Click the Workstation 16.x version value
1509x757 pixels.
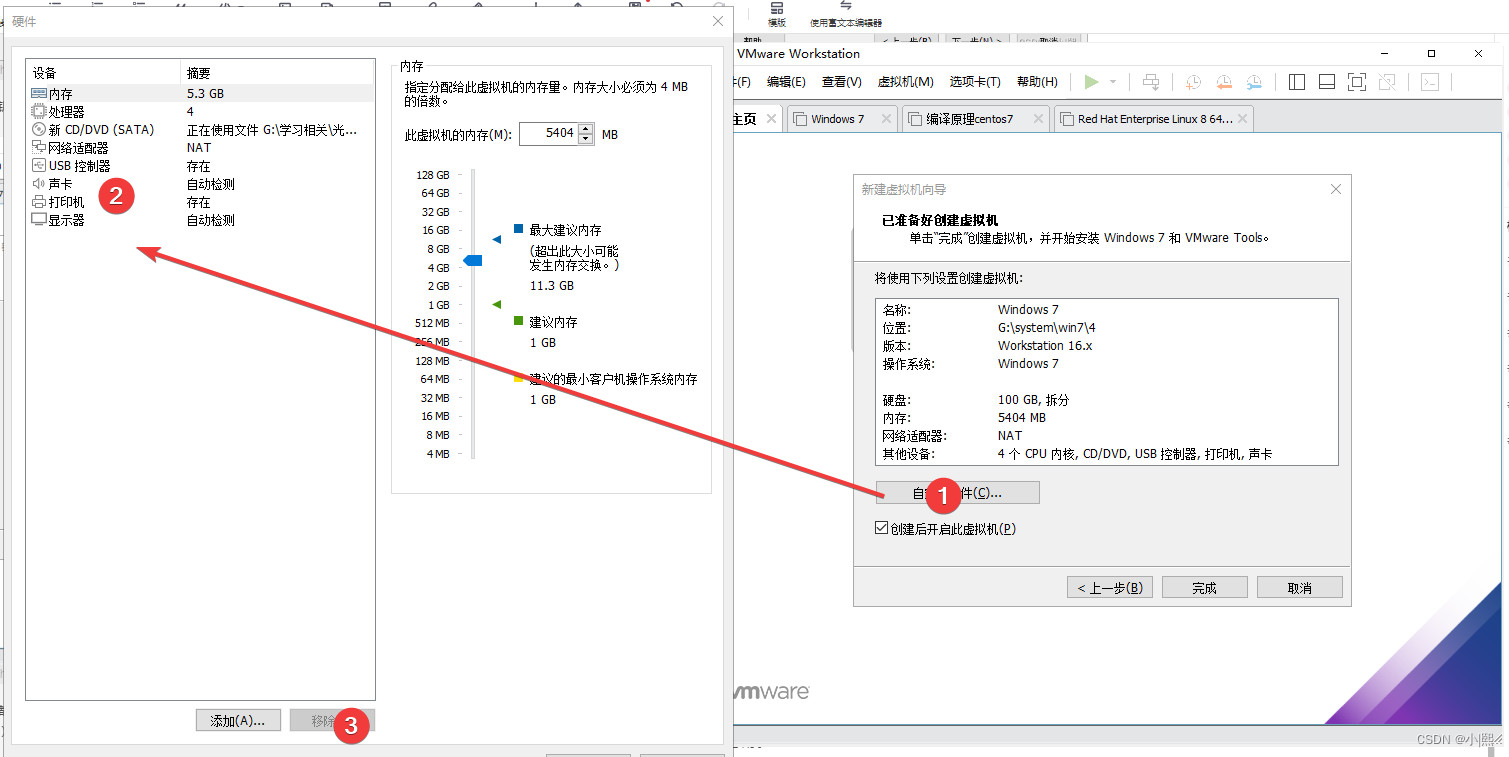pyautogui.click(x=1045, y=345)
